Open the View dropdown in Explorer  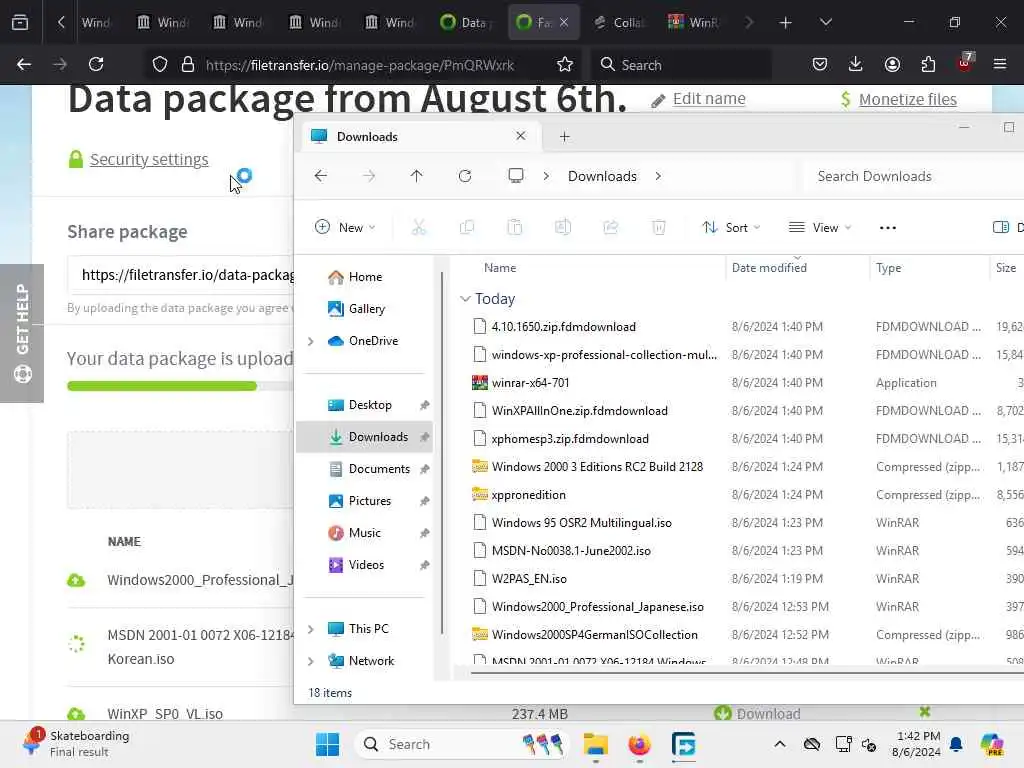coord(820,227)
